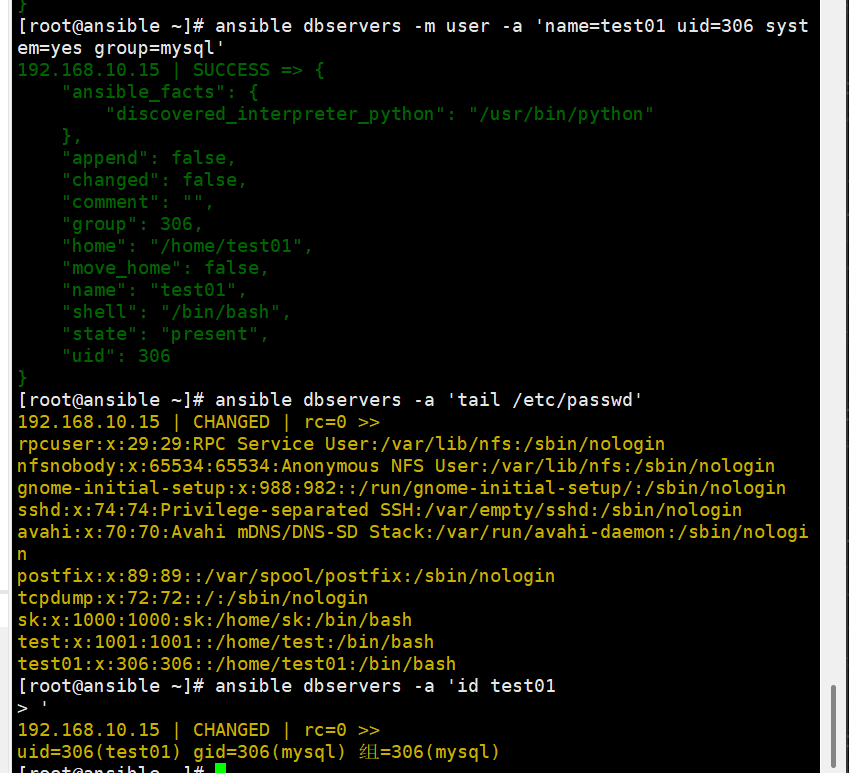Screen dimensions: 849x773
Task: Click the "discovered_interpreter_python" line
Action: click(380, 114)
